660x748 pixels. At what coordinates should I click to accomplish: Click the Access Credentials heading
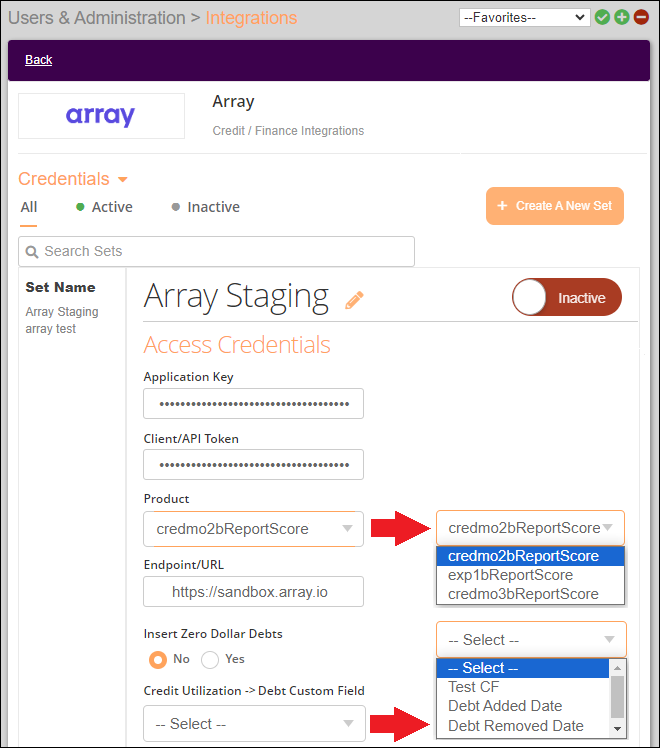pyautogui.click(x=237, y=344)
